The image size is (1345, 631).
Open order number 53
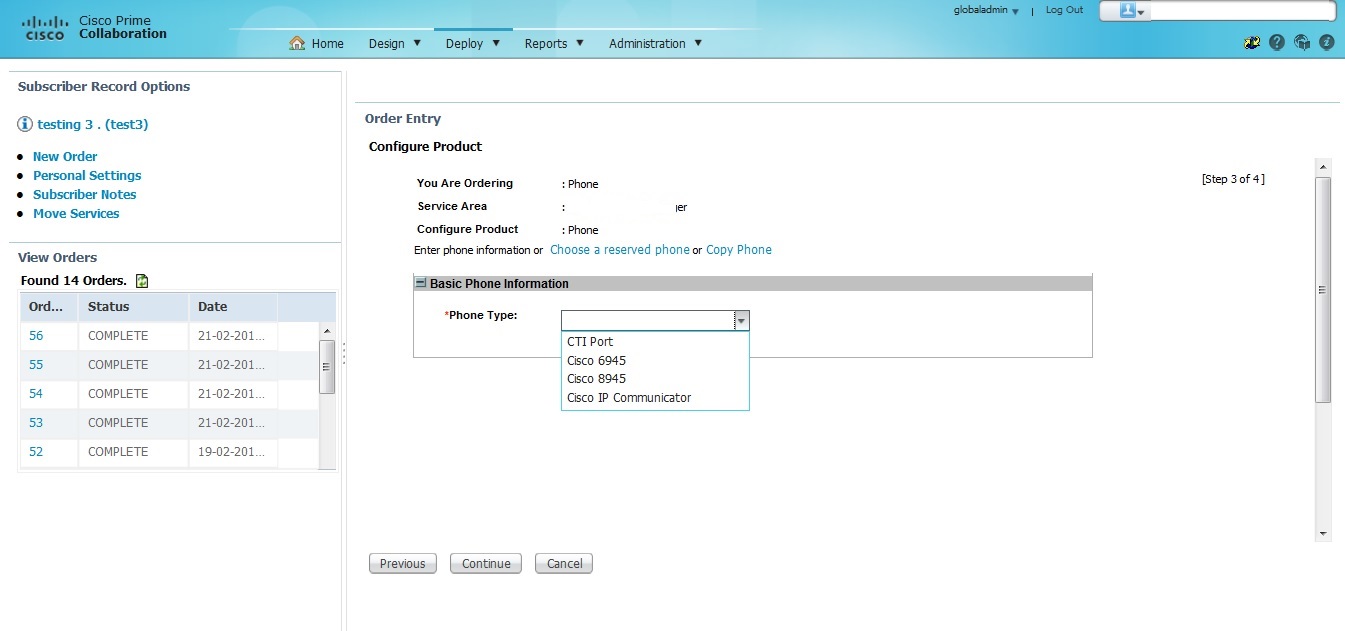point(36,423)
